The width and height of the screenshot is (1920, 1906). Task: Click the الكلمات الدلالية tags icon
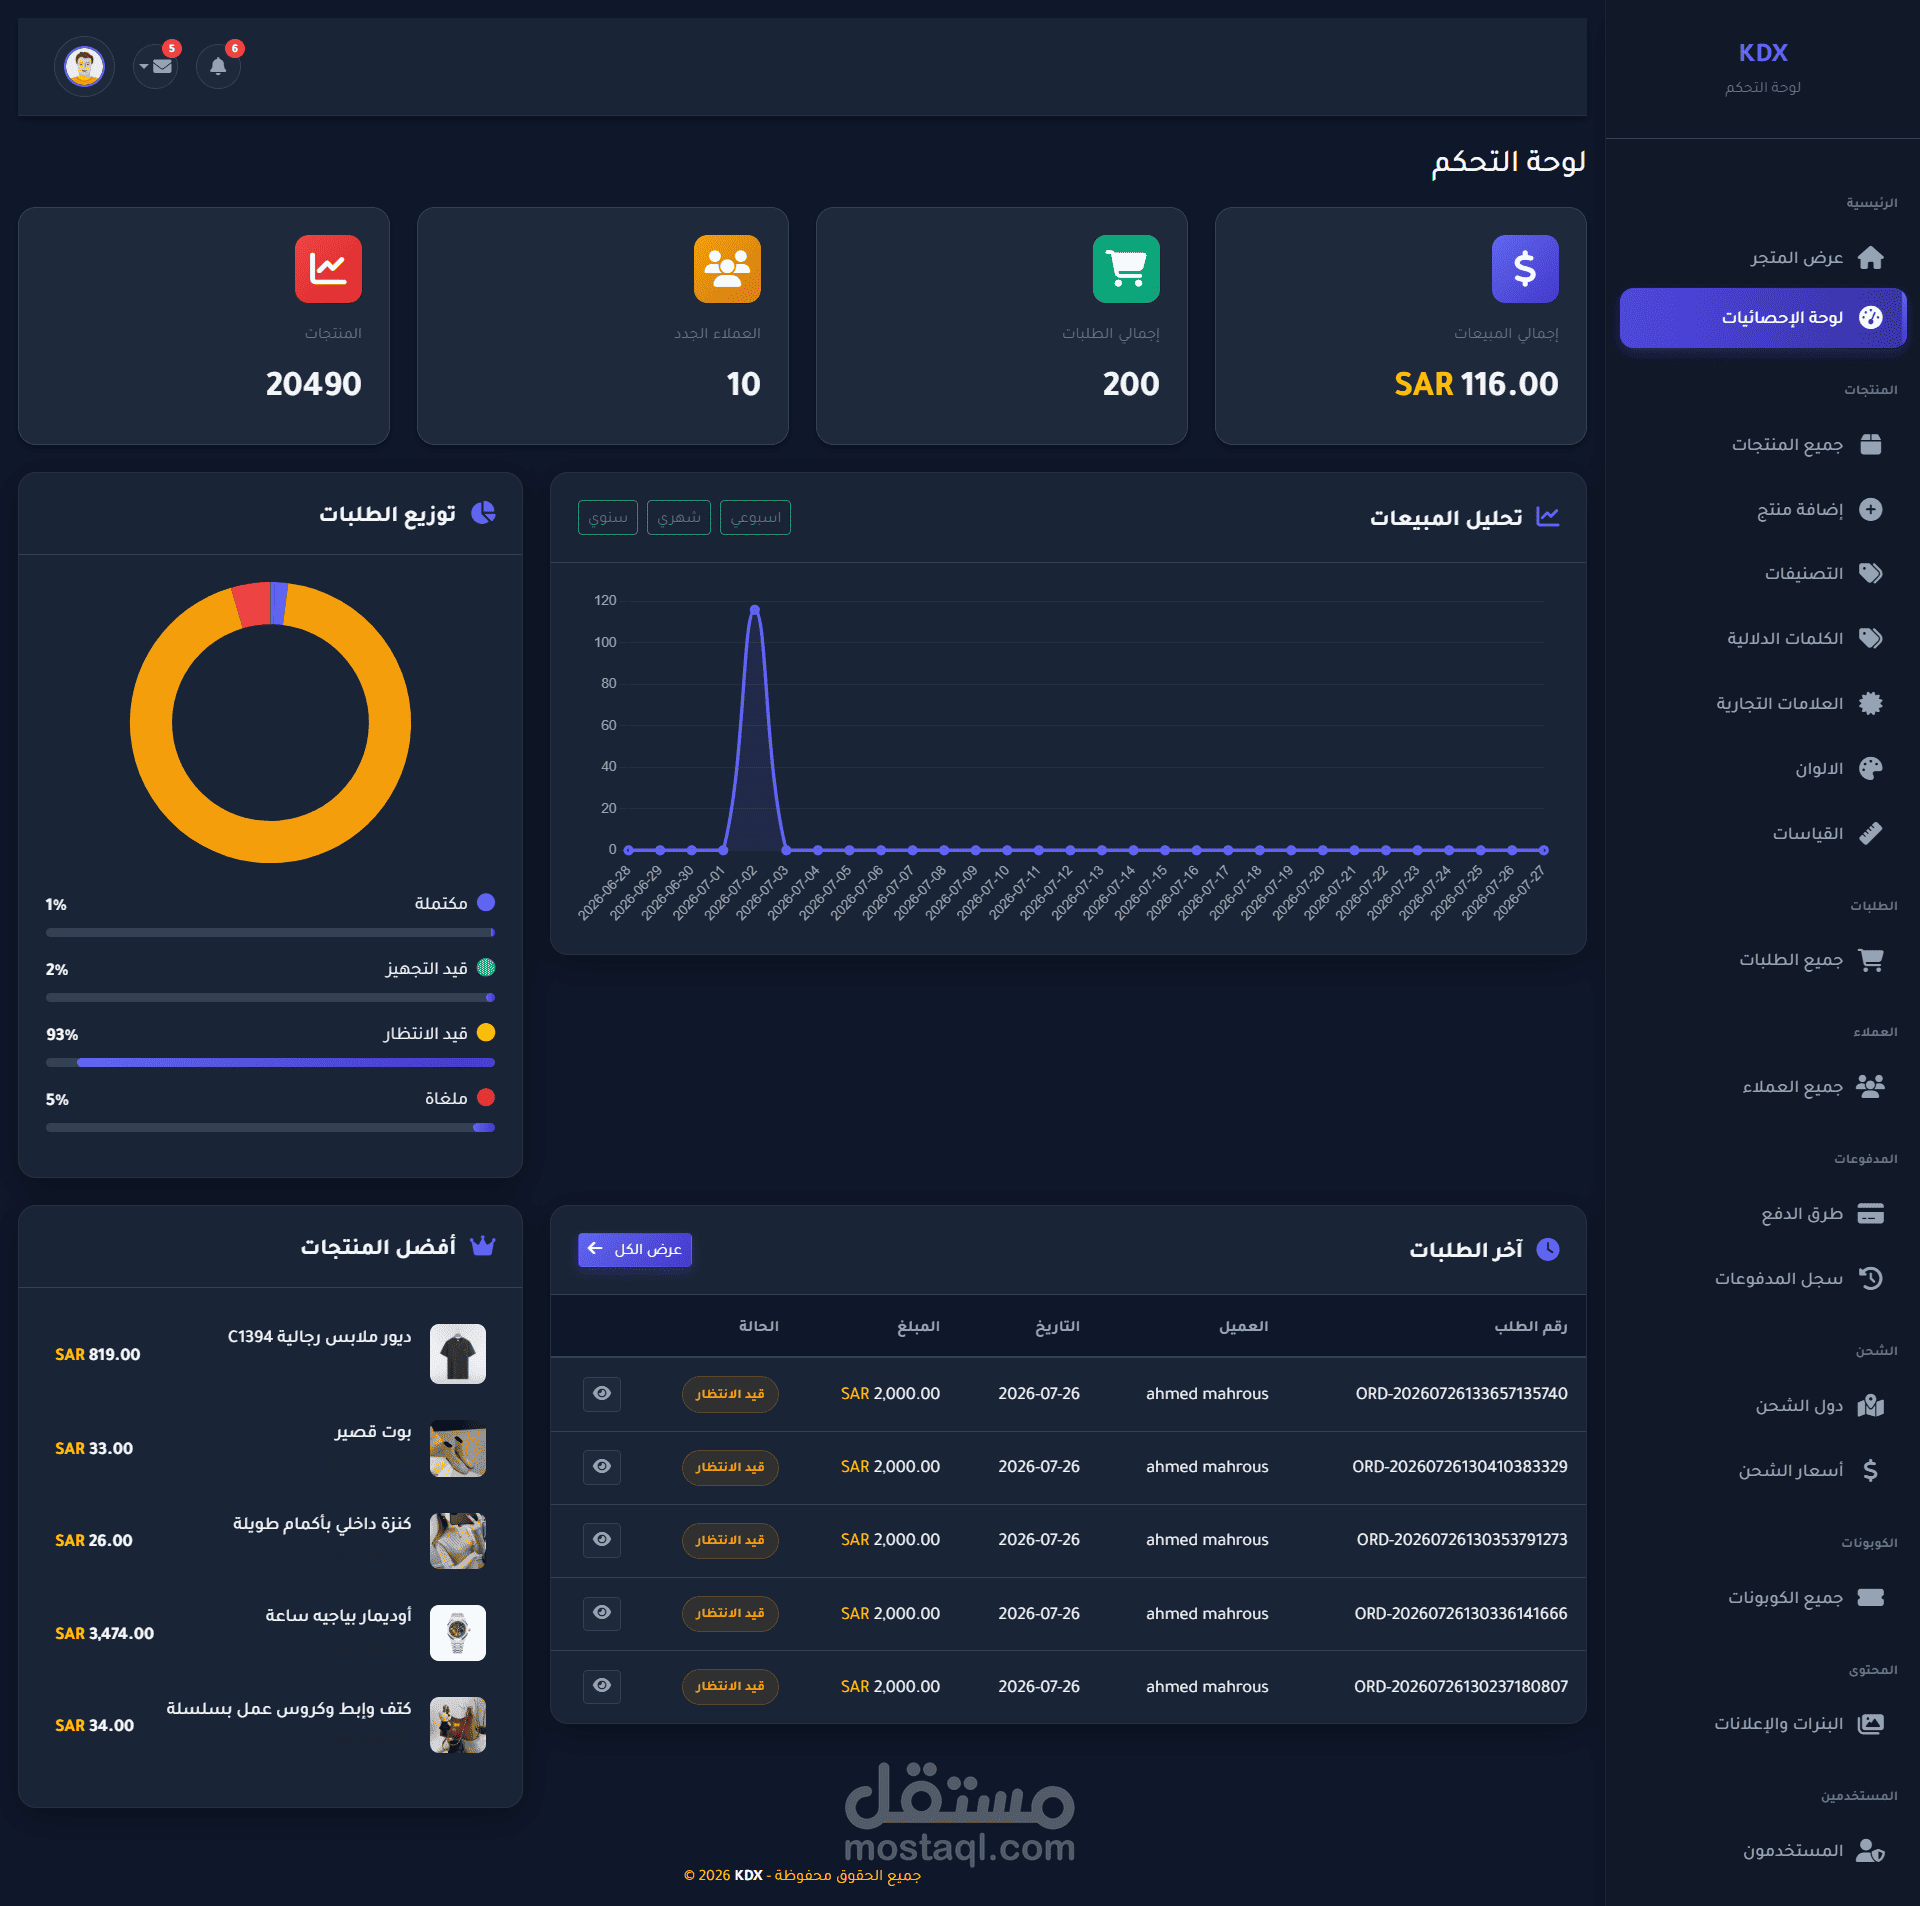pyautogui.click(x=1870, y=638)
